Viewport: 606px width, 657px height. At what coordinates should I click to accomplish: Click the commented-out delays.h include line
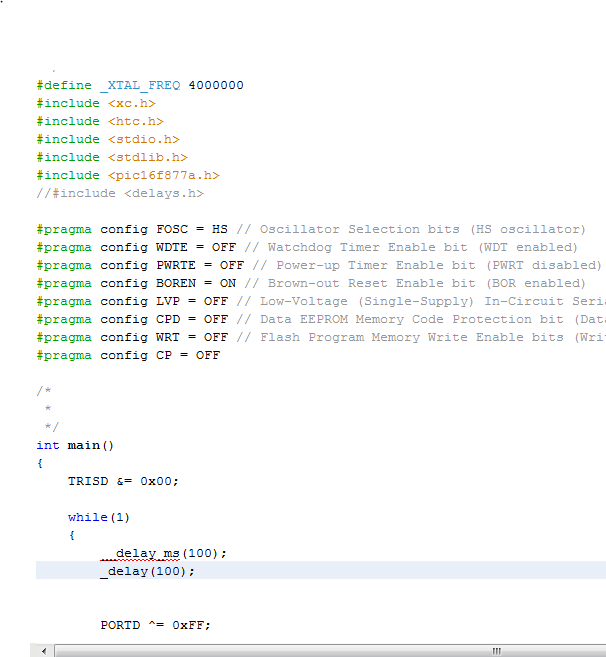point(120,194)
